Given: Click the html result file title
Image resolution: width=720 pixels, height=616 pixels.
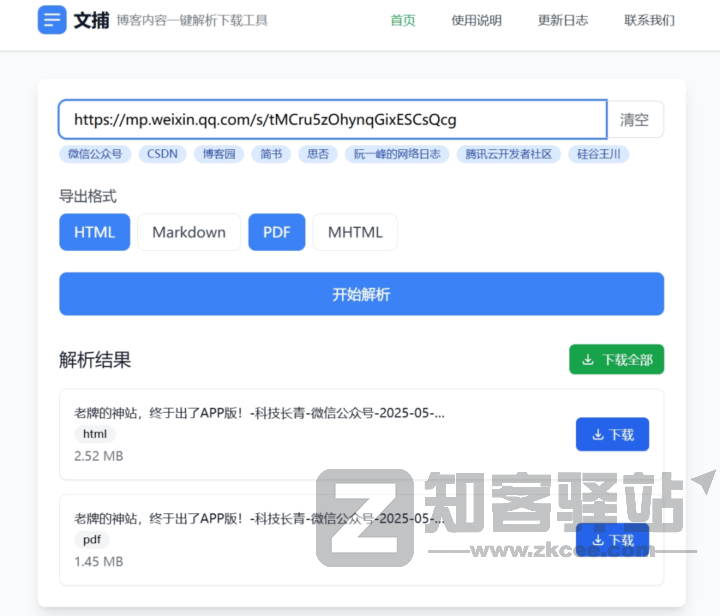Looking at the screenshot, I should pyautogui.click(x=259, y=413).
